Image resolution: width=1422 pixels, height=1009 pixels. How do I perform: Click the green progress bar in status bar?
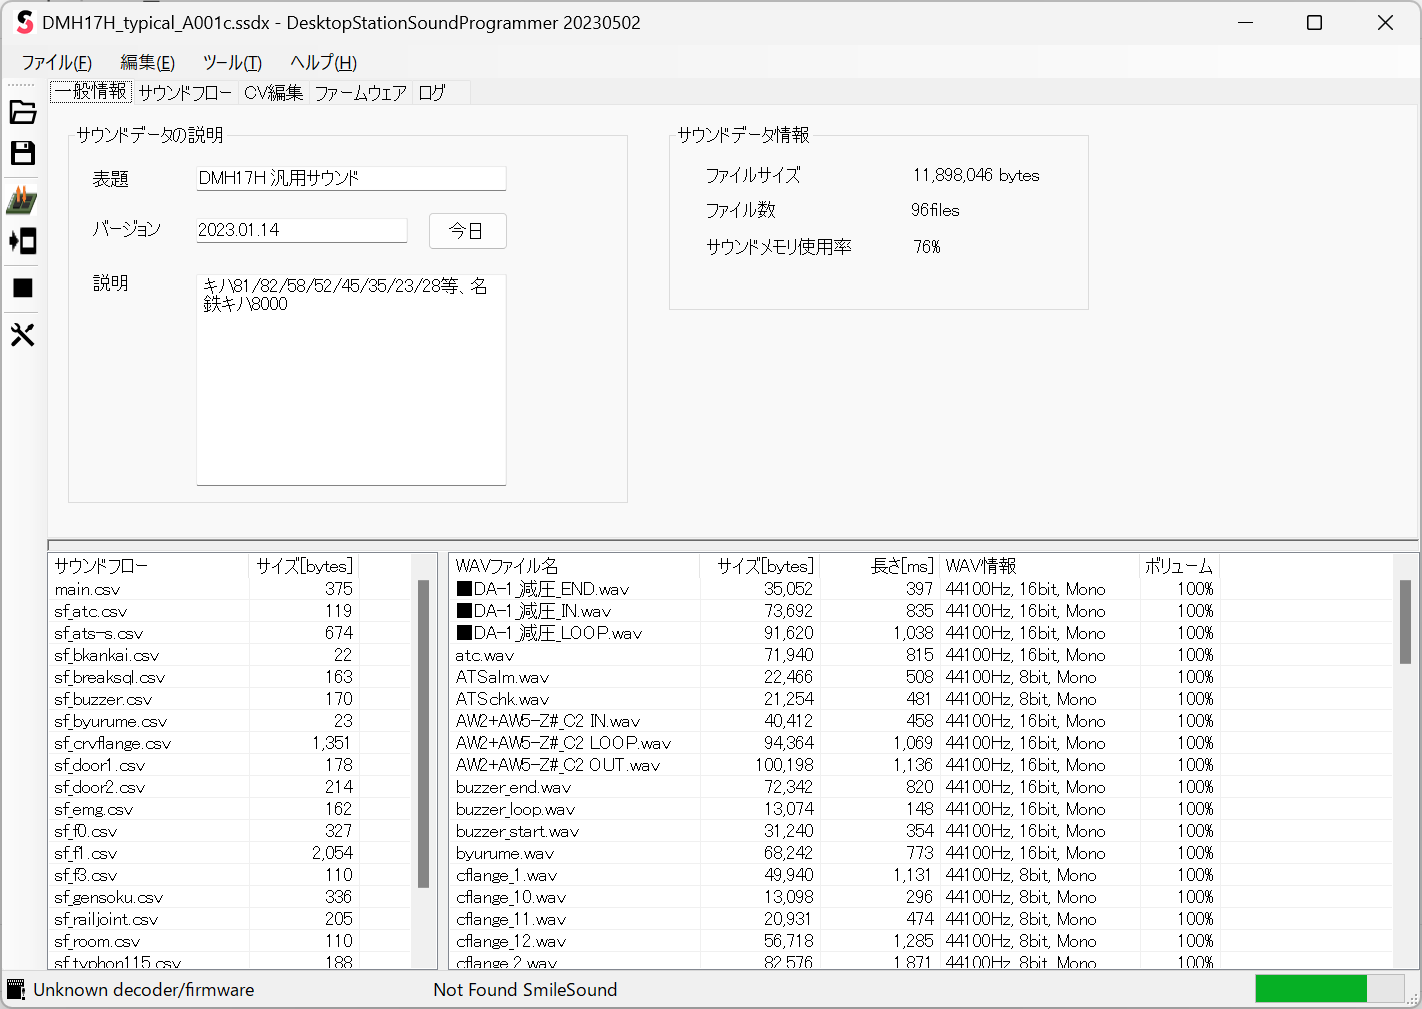point(1310,989)
